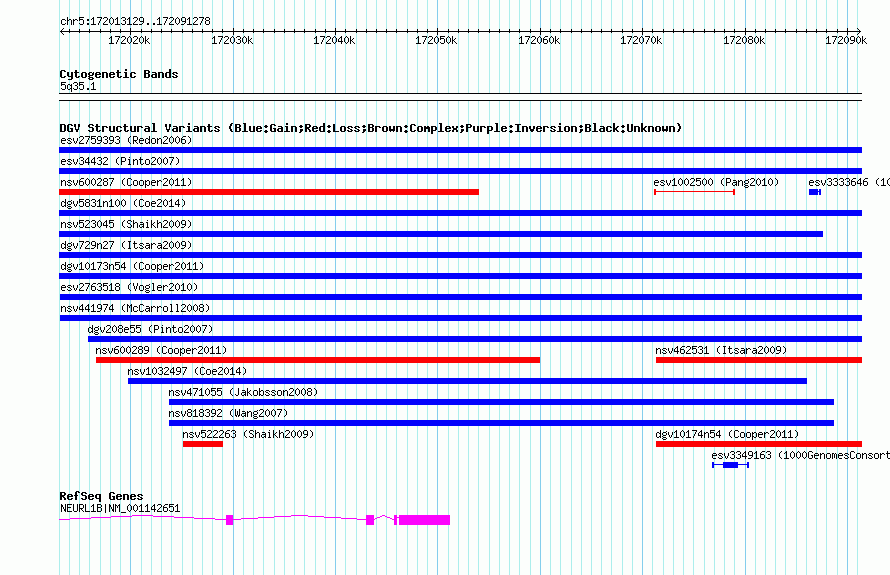The width and height of the screenshot is (890, 575).
Task: Click the blue bar under esv2759393
Action: coord(461,150)
